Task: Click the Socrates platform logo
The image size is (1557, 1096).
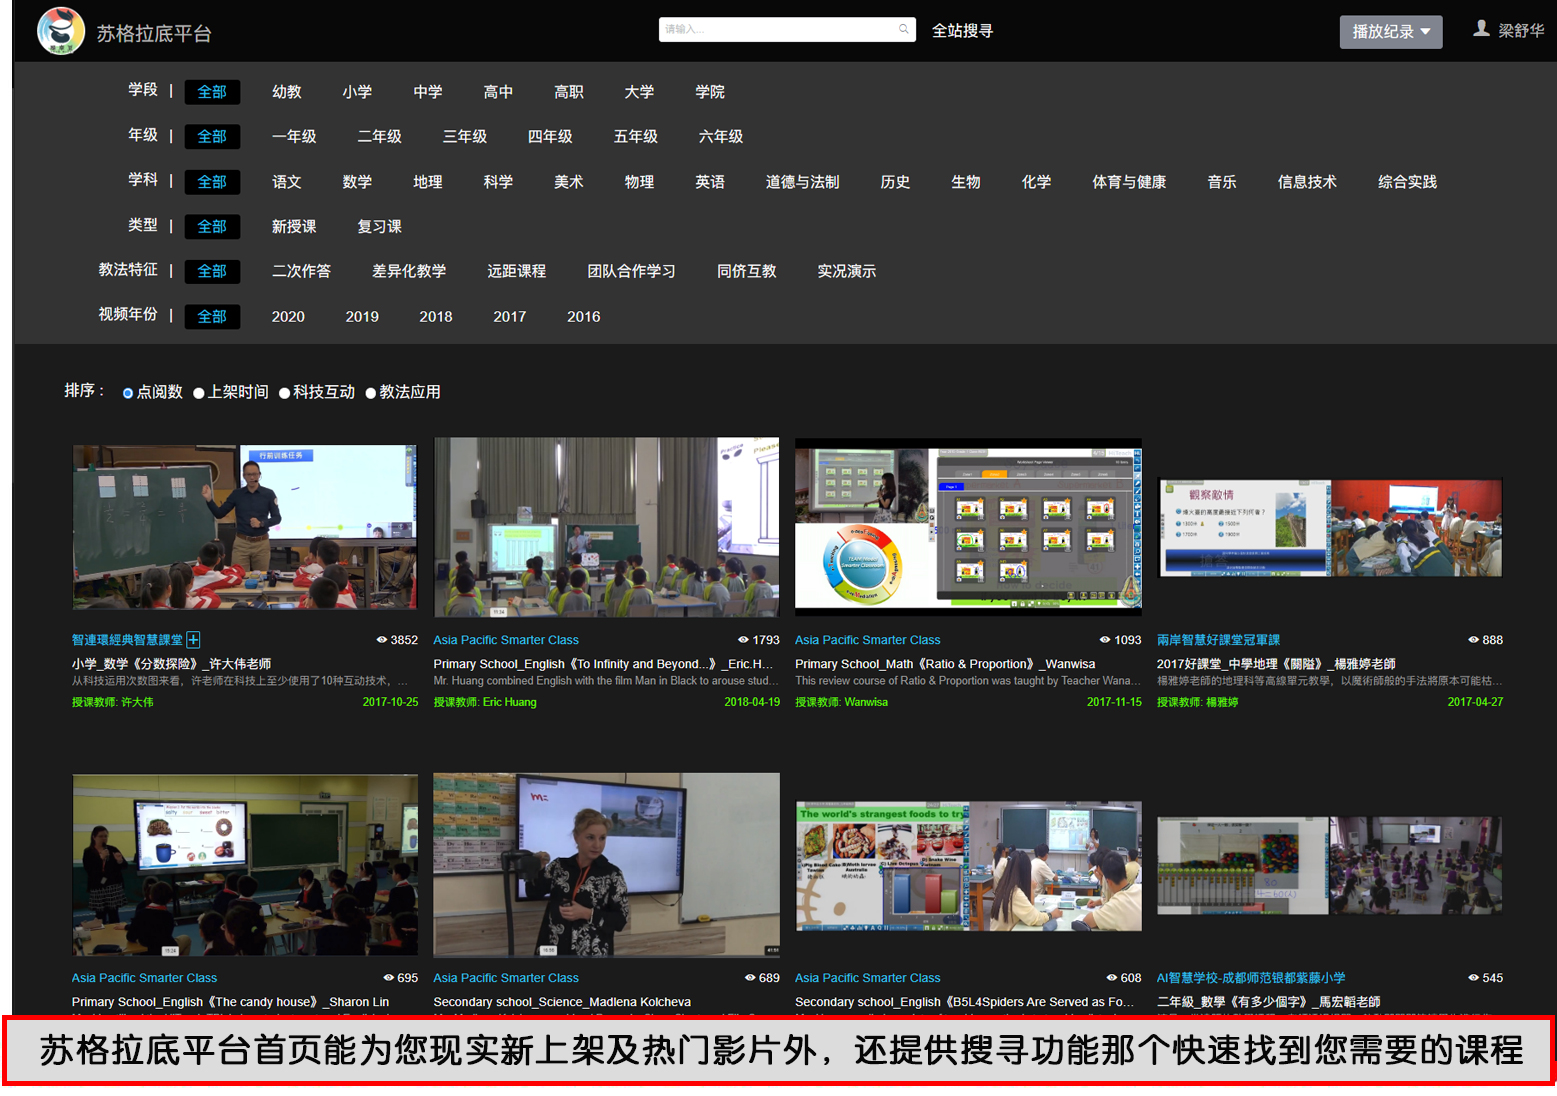Action: coord(61,31)
